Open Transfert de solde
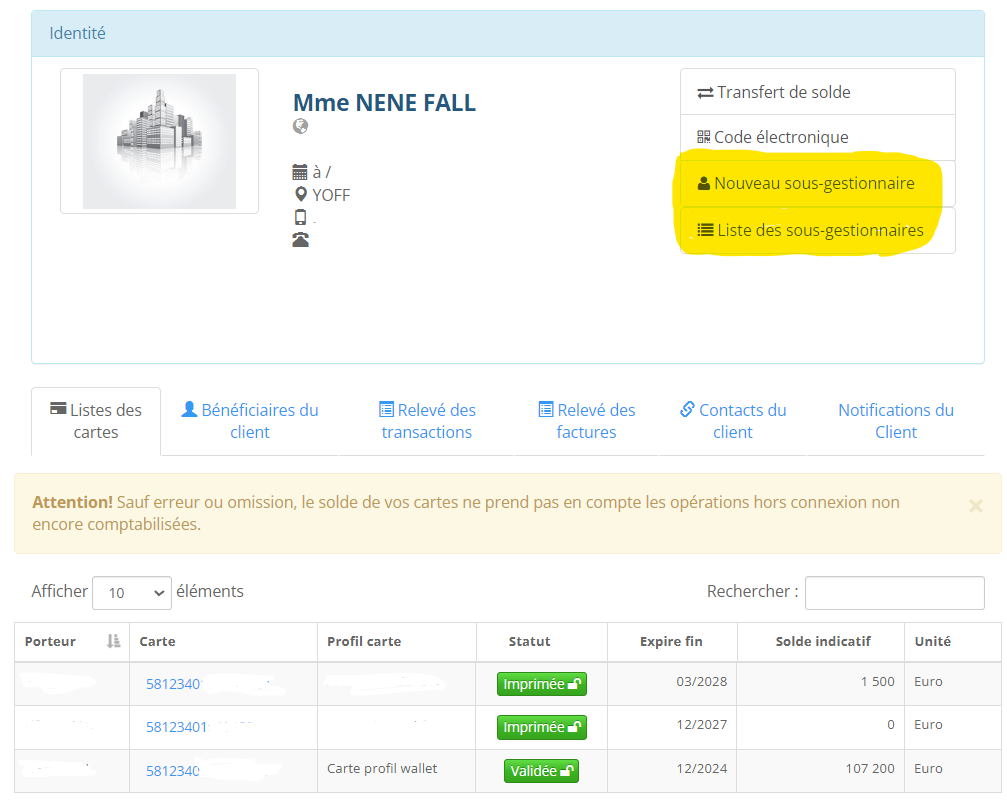Image resolution: width=1007 pixels, height=802 pixels. pyautogui.click(x=817, y=92)
